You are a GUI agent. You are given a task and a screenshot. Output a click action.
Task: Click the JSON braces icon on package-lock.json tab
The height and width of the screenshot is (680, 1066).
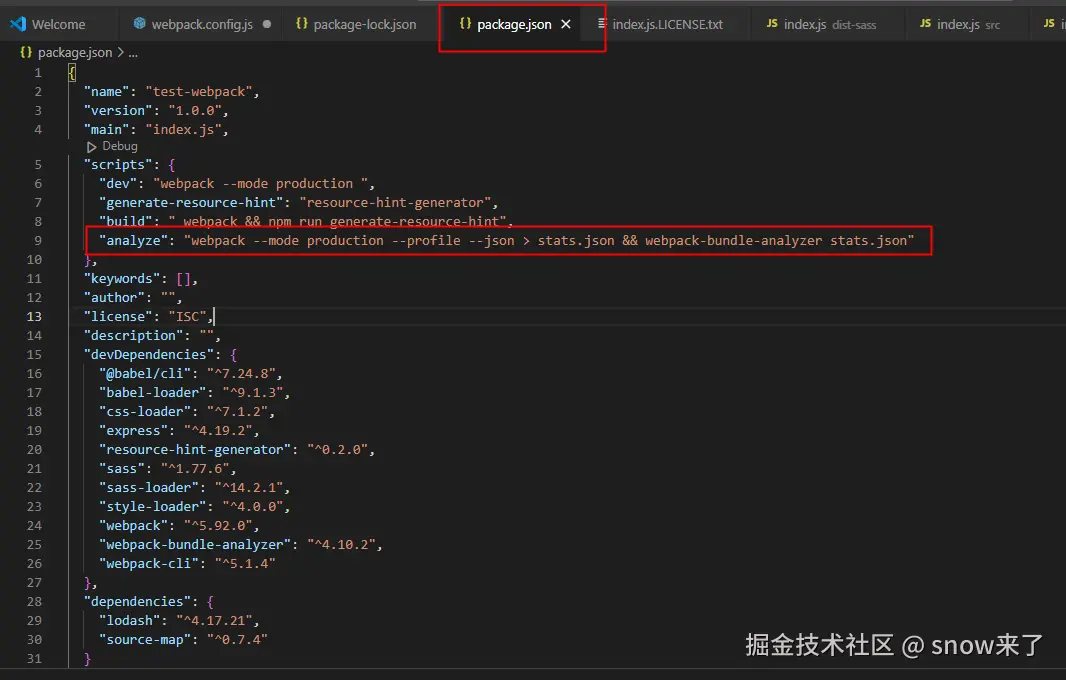302,24
